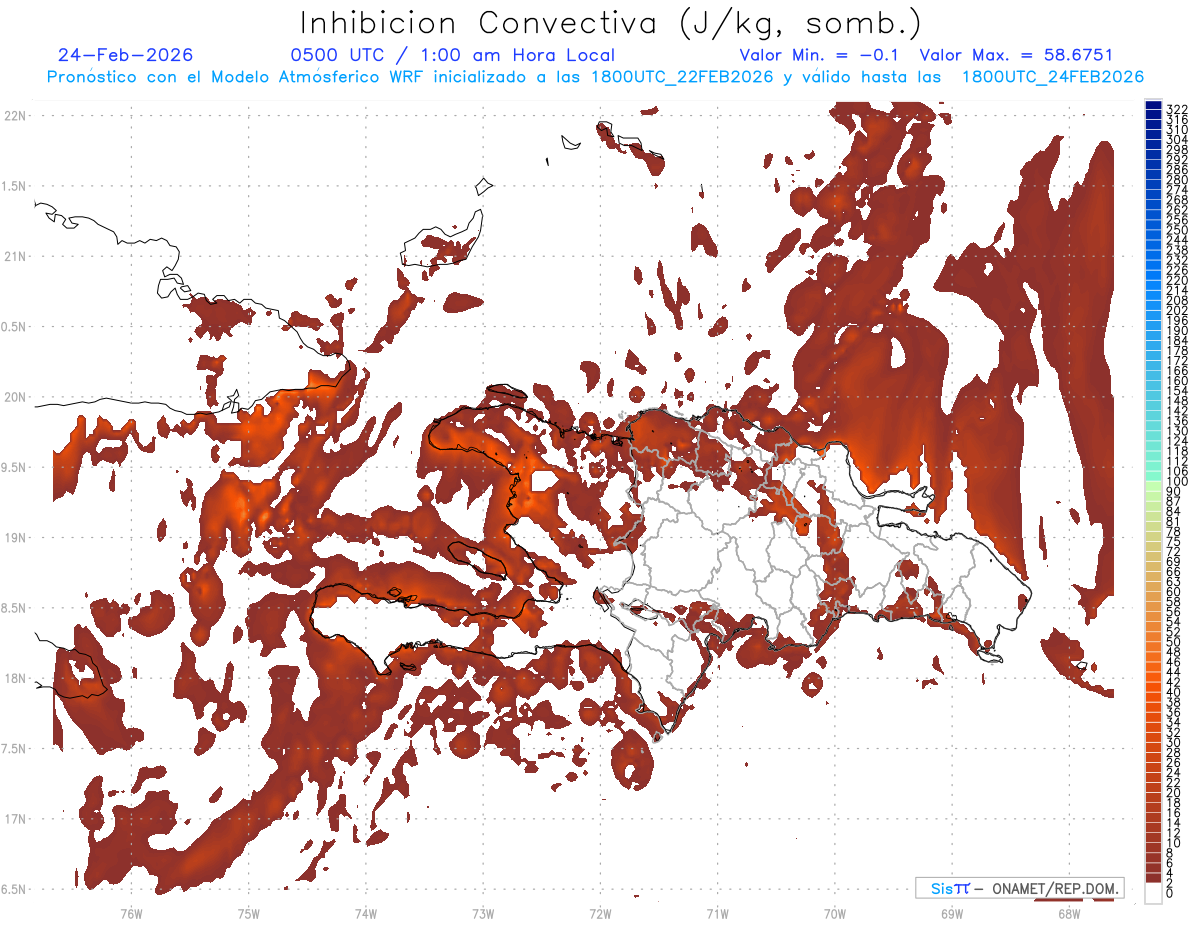Click the "20N" latitude label
Image resolution: width=1200 pixels, height=927 pixels.
point(15,397)
